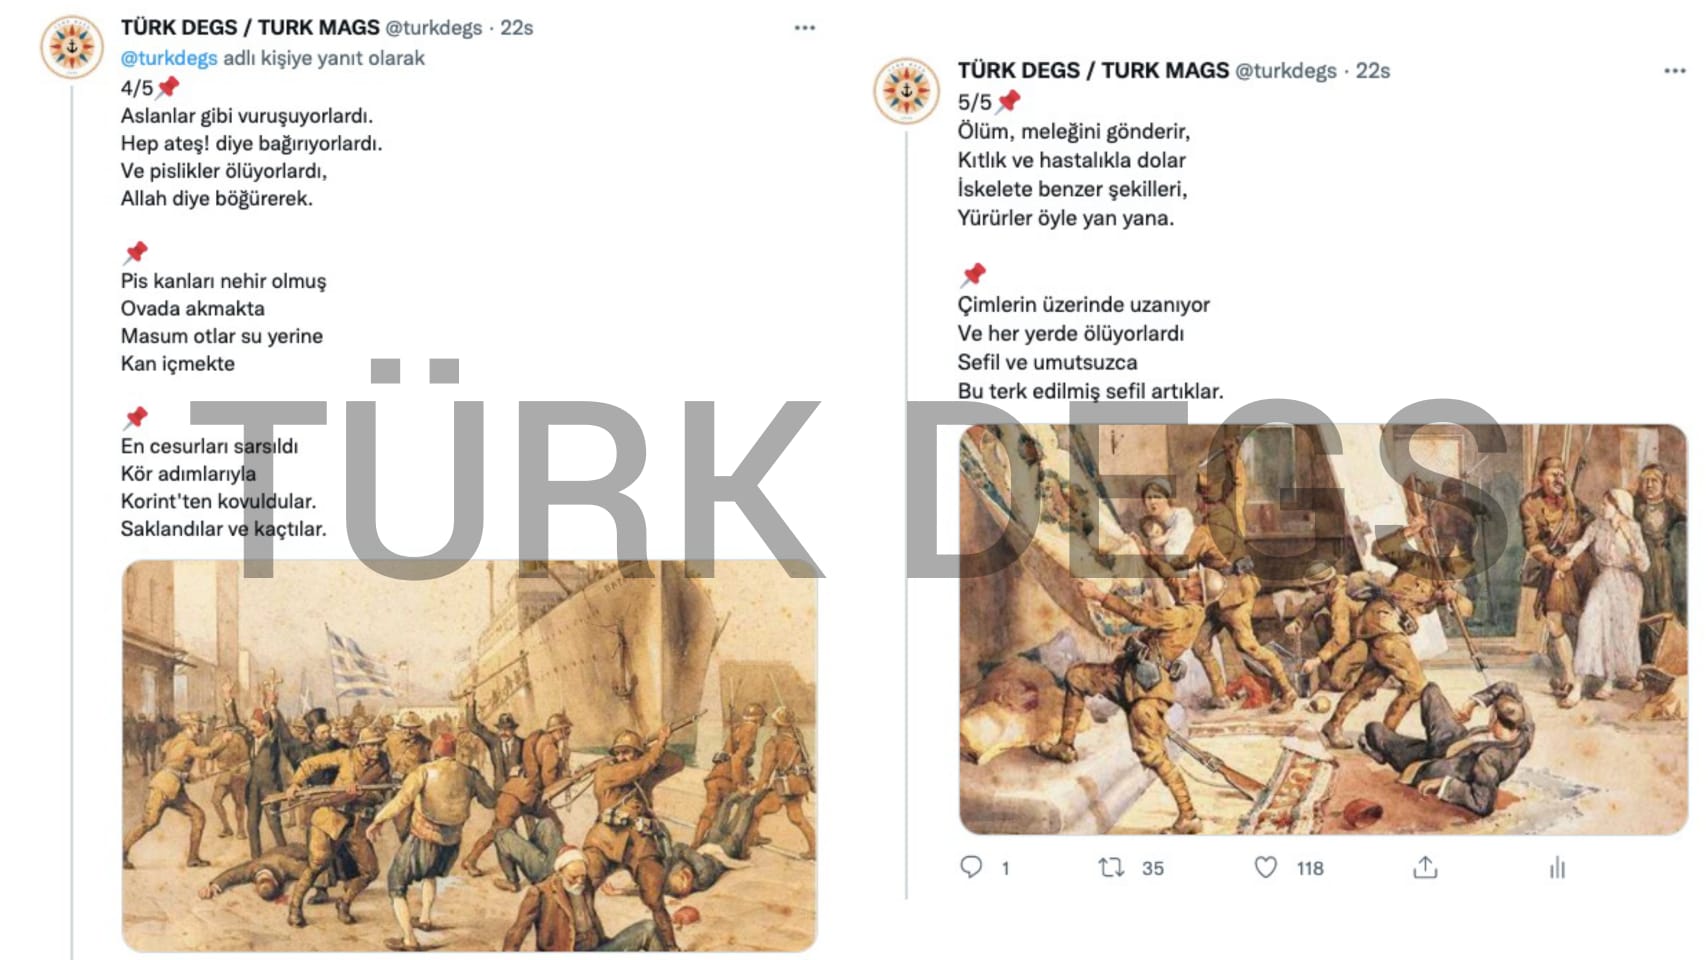Open the three-dot menu on tweet 4/5
1708x960 pixels.
click(805, 28)
